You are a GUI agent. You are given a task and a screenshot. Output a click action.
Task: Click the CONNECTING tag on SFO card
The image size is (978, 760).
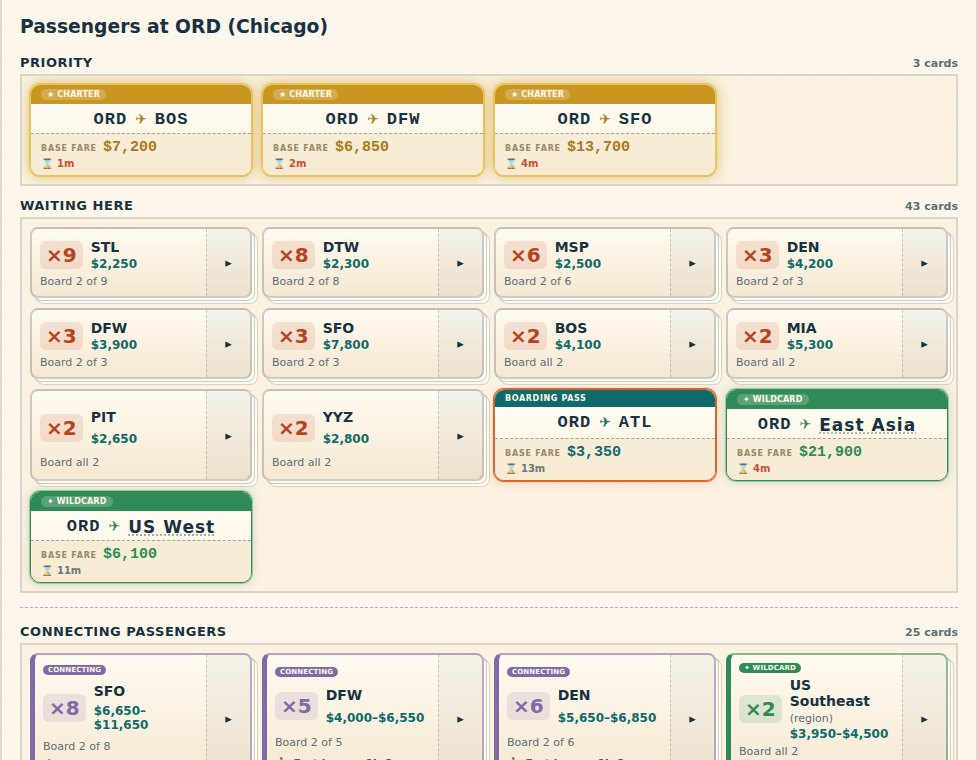click(74, 670)
